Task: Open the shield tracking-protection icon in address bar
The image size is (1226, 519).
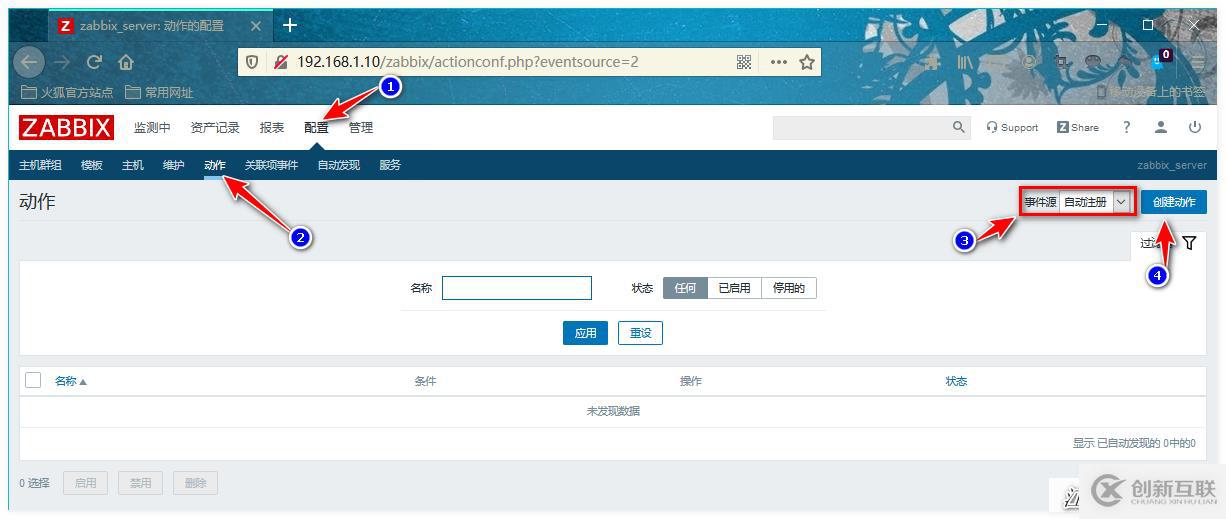Action: click(x=252, y=62)
